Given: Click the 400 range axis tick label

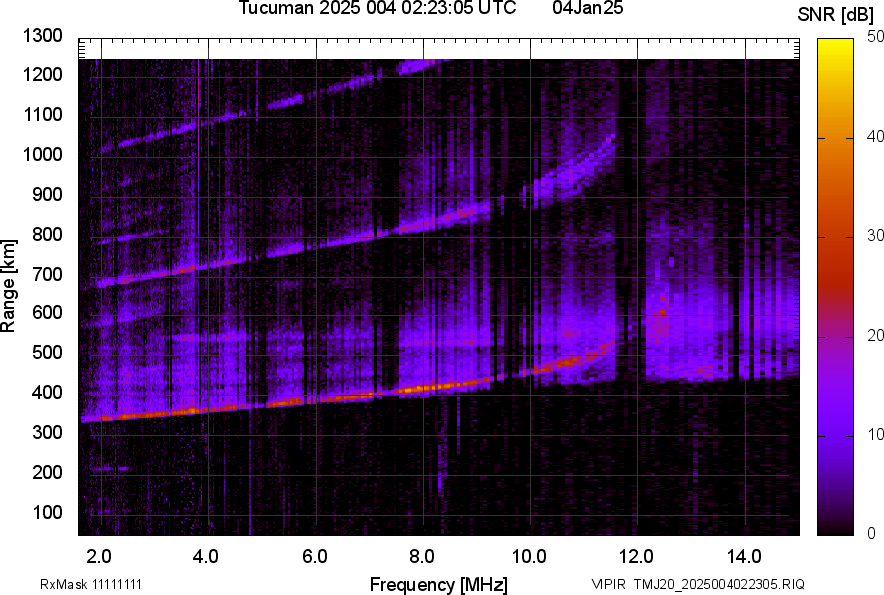Looking at the screenshot, I should [x=50, y=393].
